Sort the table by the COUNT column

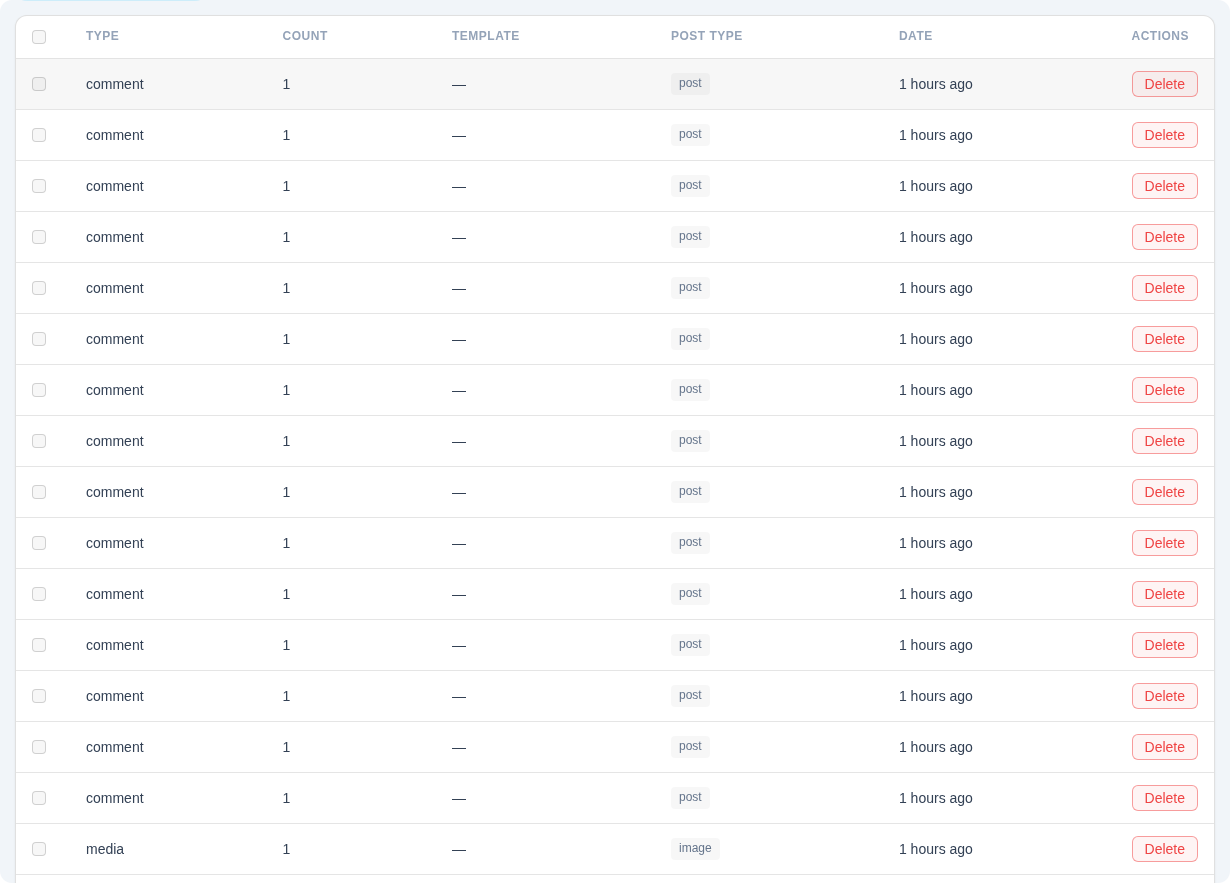pos(305,36)
